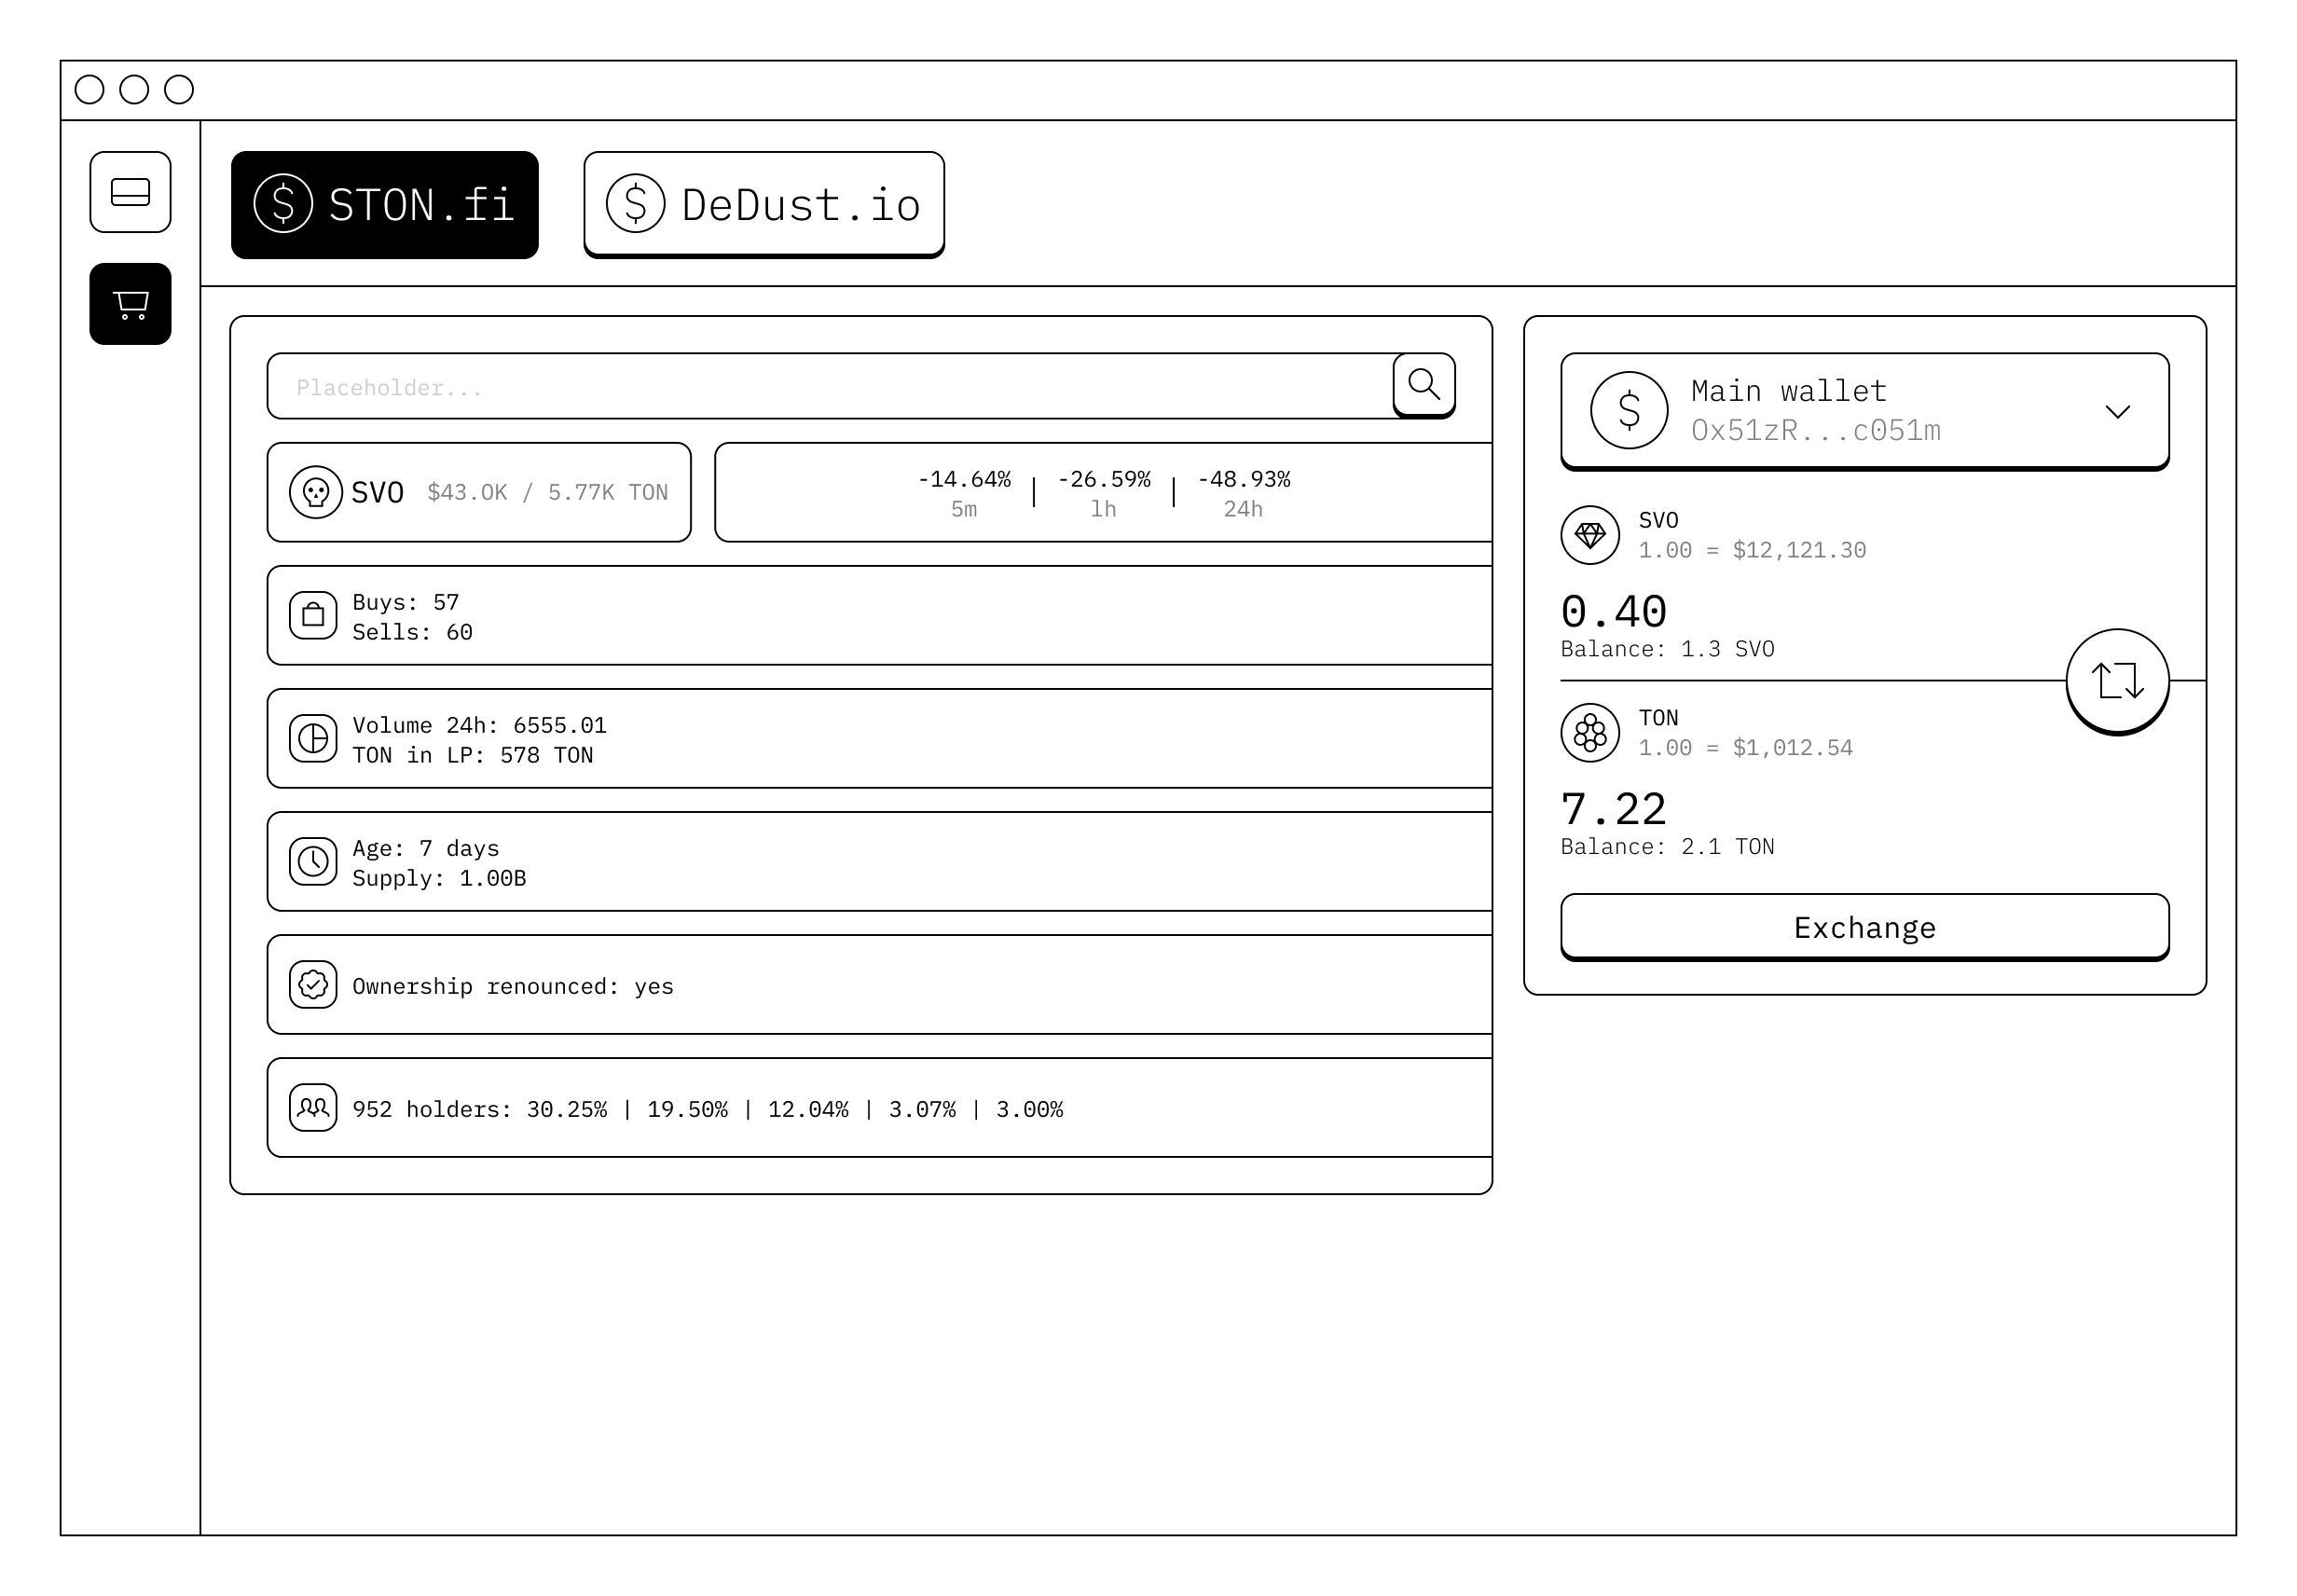Click the pie chart icon near Volume 24h
Image resolution: width=2297 pixels, height=1596 pixels.
click(x=313, y=739)
